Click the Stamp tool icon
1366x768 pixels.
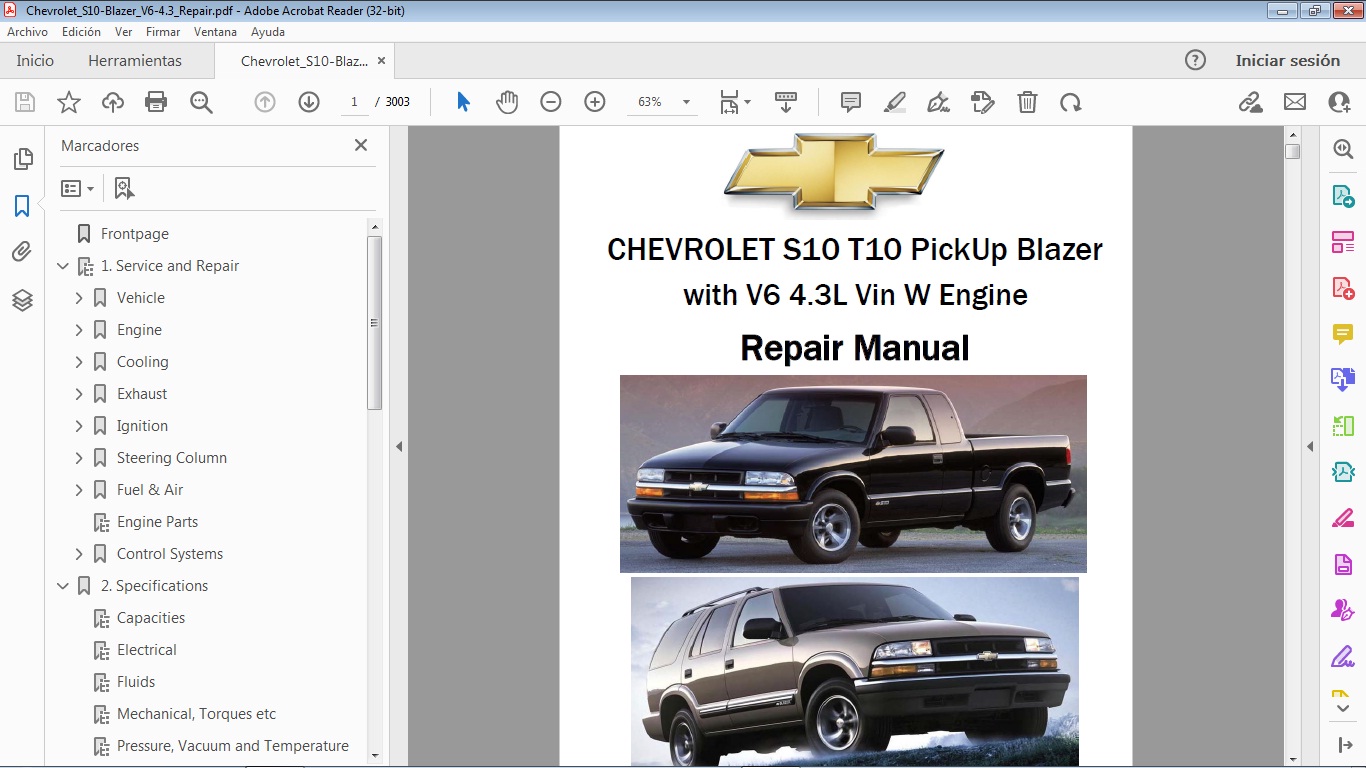click(x=983, y=101)
